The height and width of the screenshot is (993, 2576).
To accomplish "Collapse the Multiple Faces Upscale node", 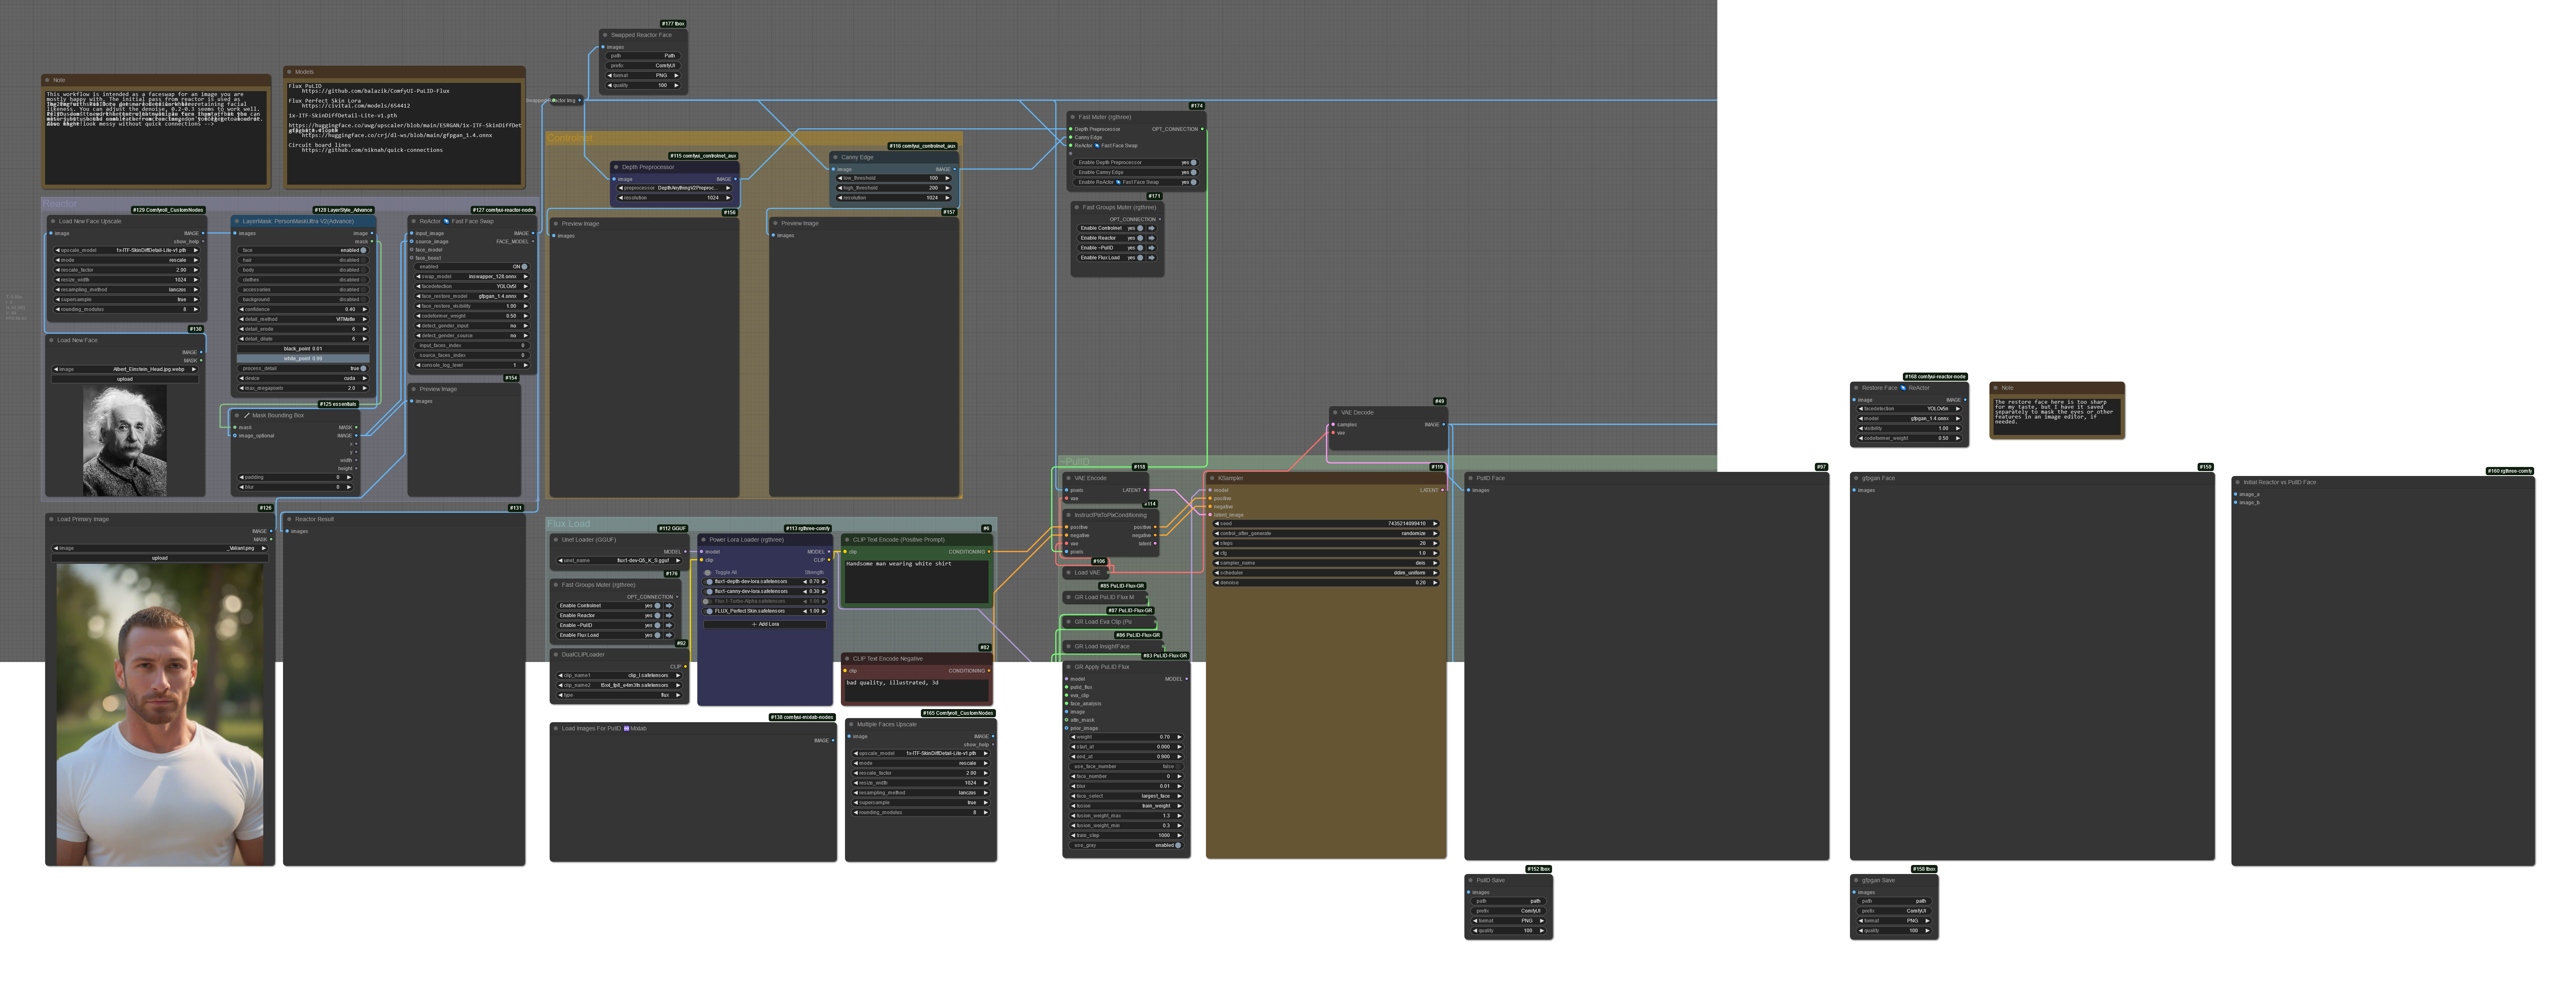I will click(x=851, y=724).
